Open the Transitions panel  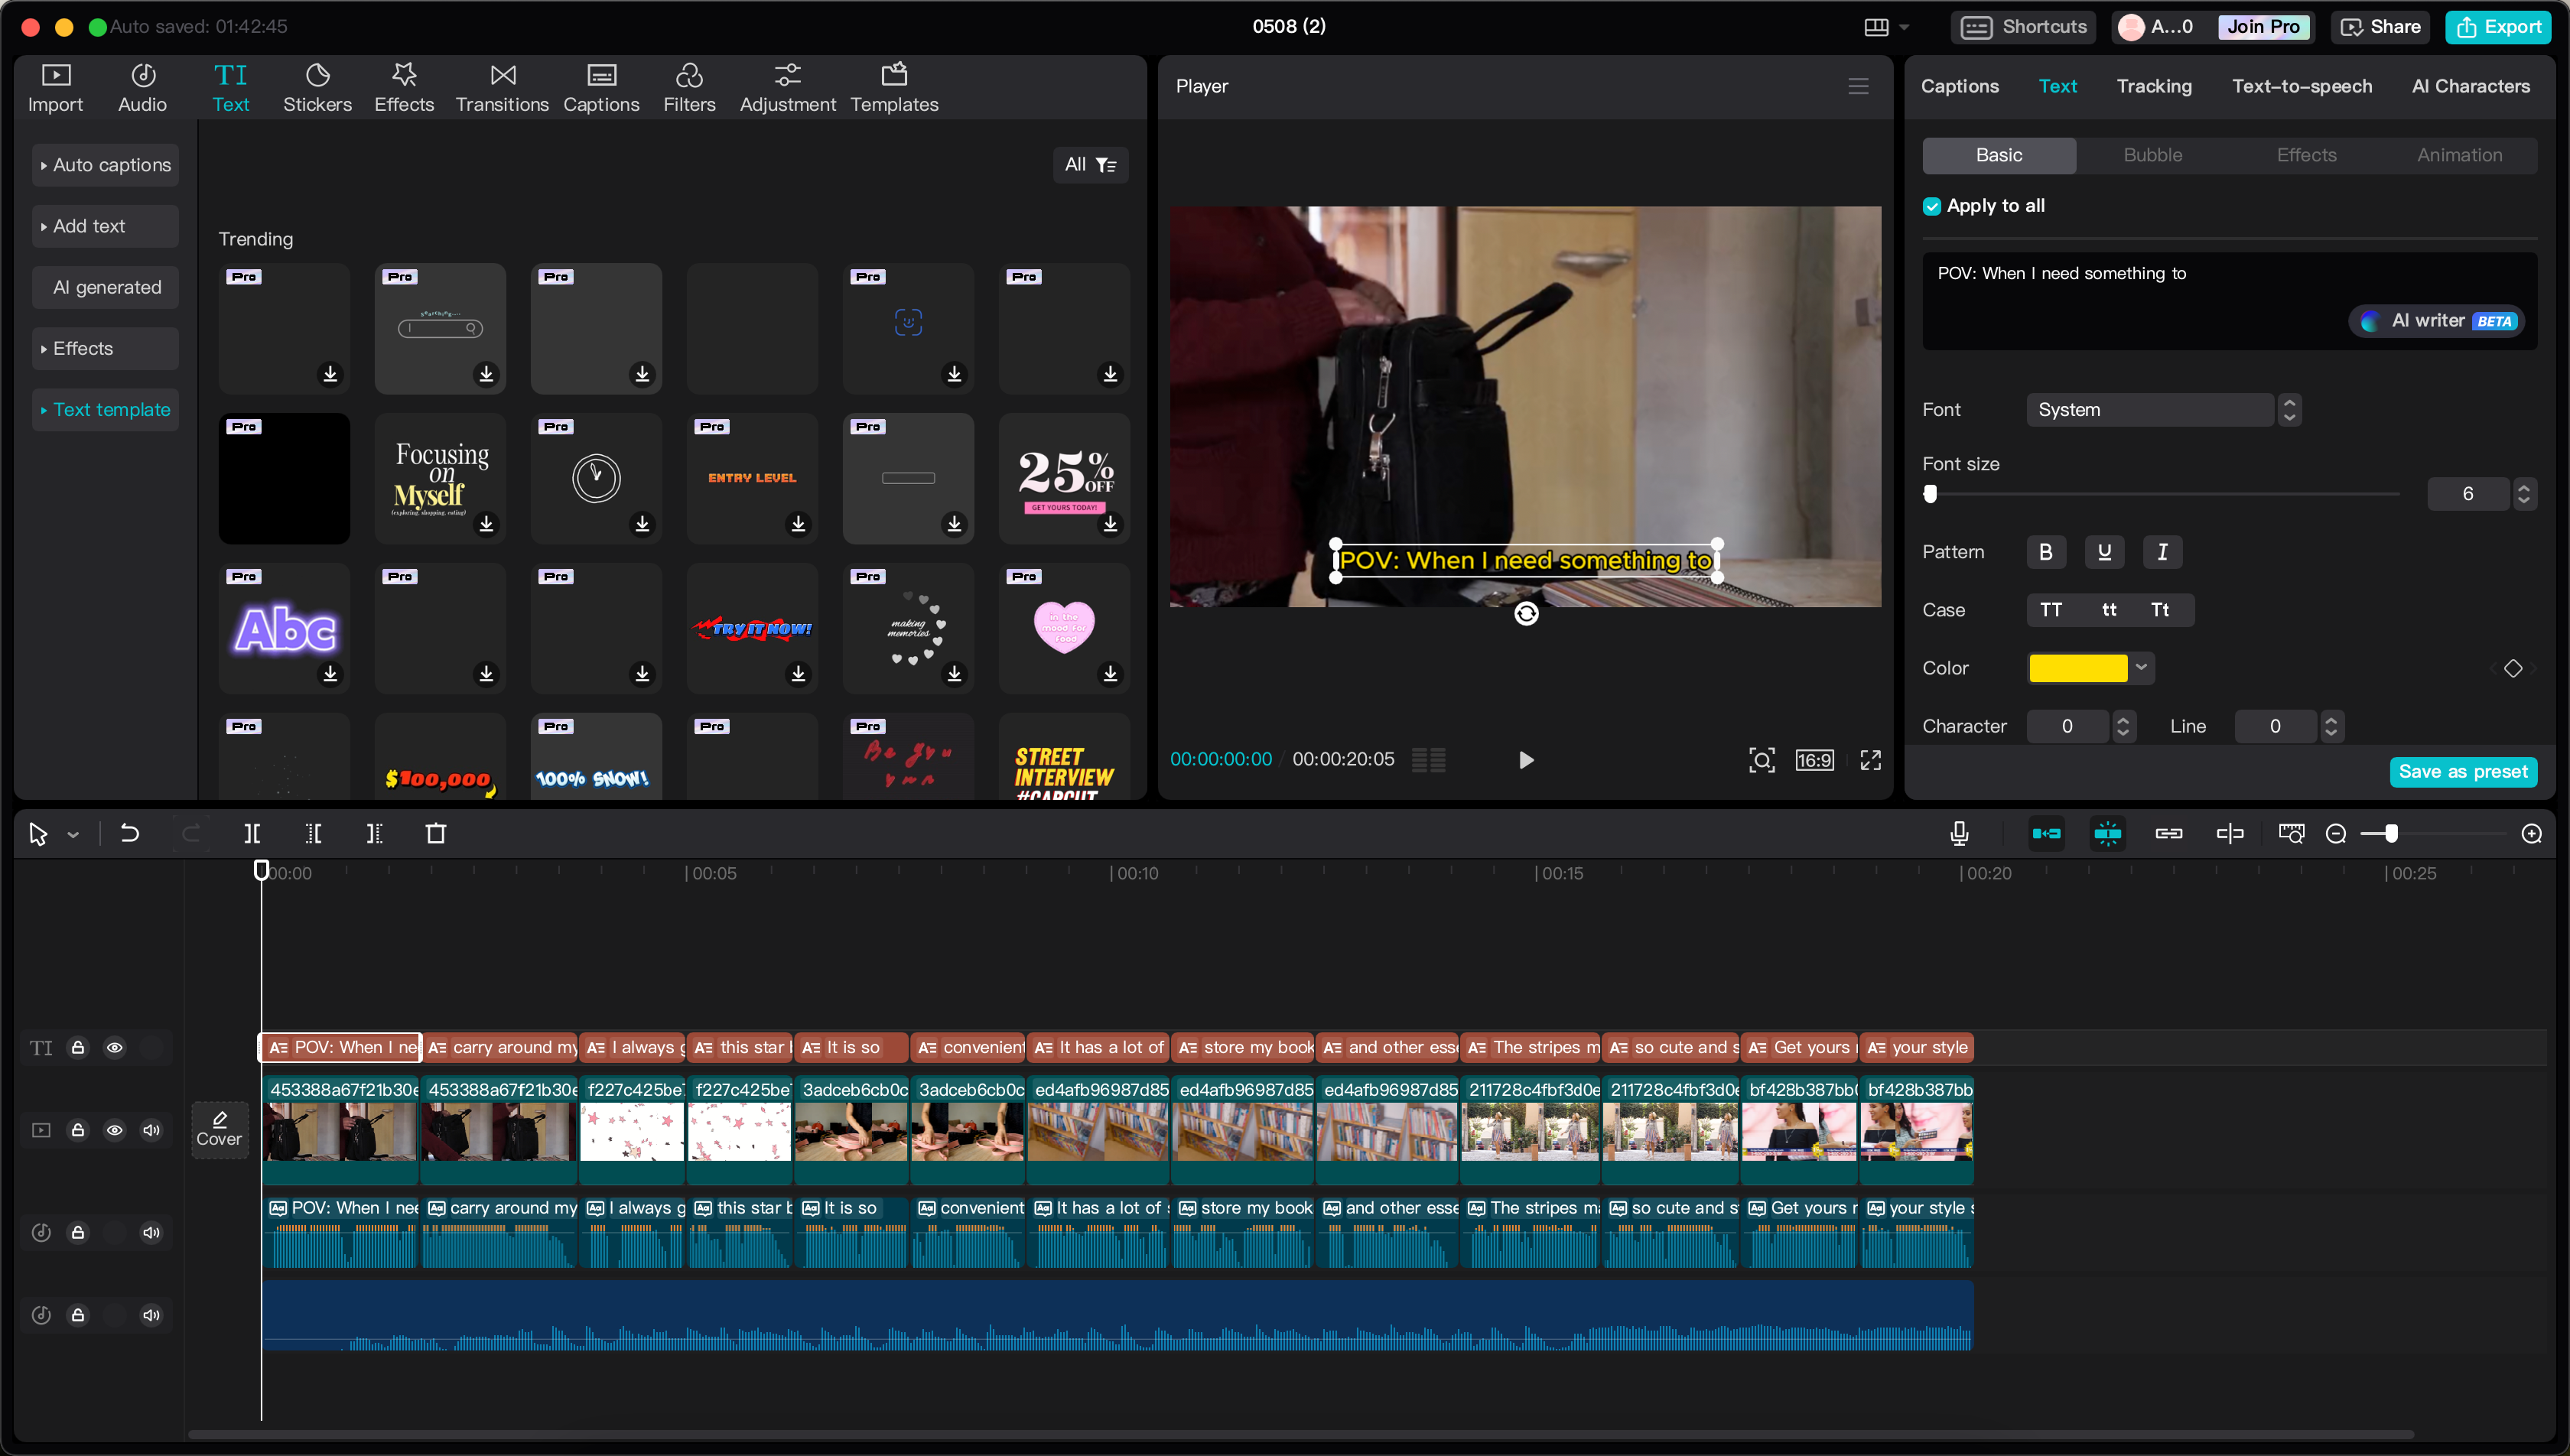(502, 87)
